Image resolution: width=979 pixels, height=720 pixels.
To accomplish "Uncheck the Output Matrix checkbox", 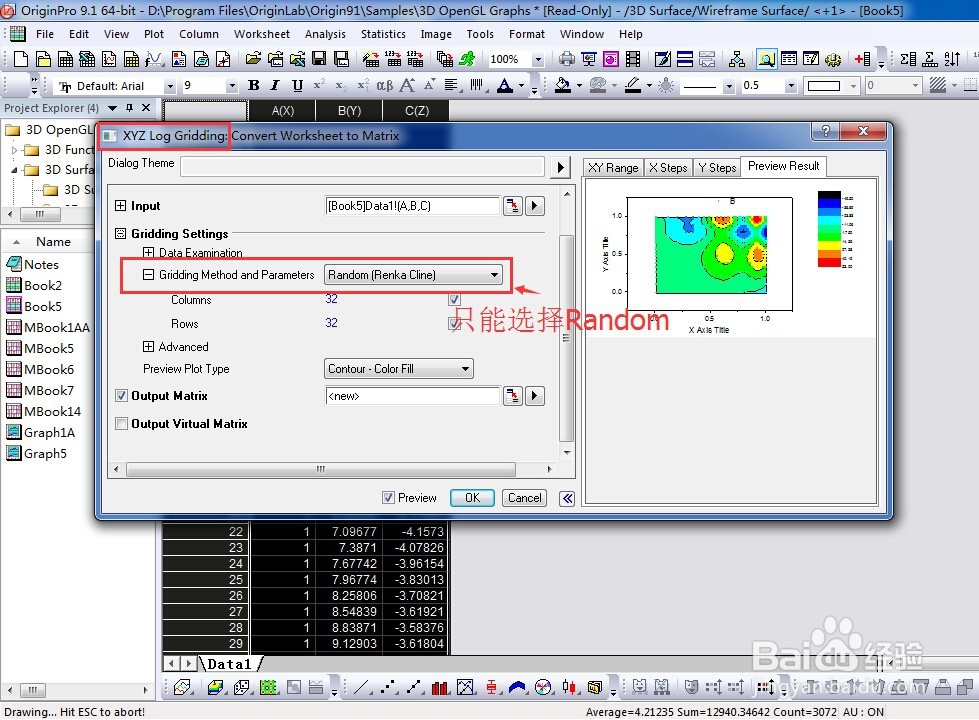I will [121, 396].
